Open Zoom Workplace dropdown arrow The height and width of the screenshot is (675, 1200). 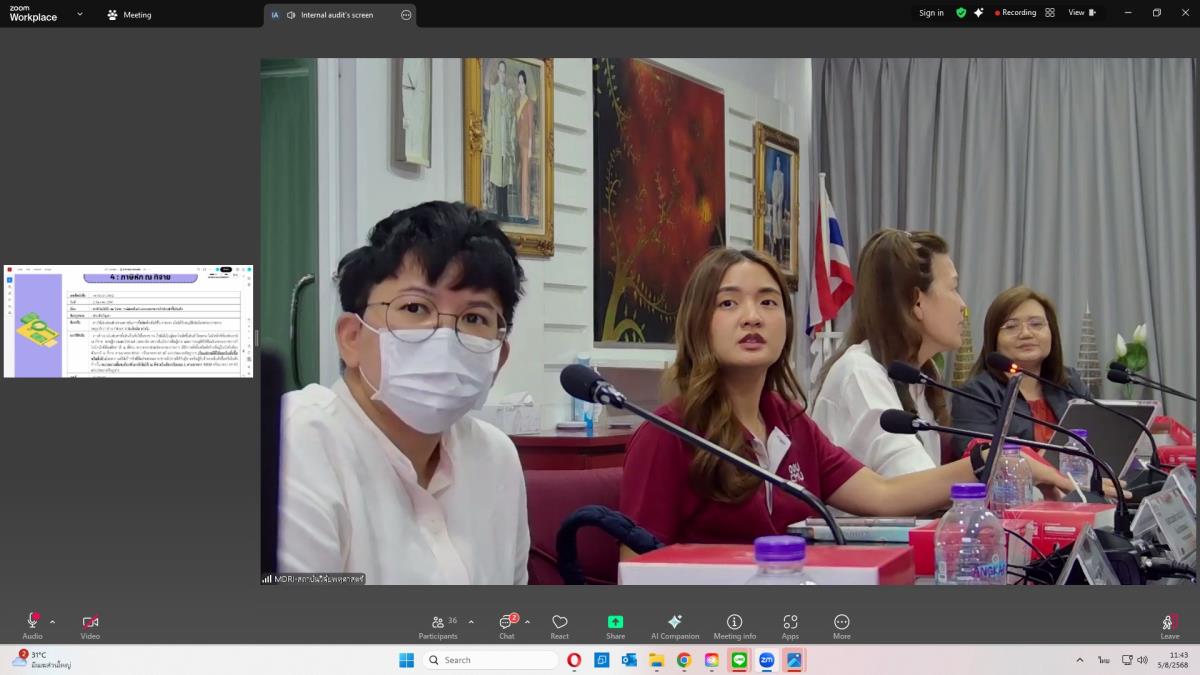pyautogui.click(x=80, y=14)
